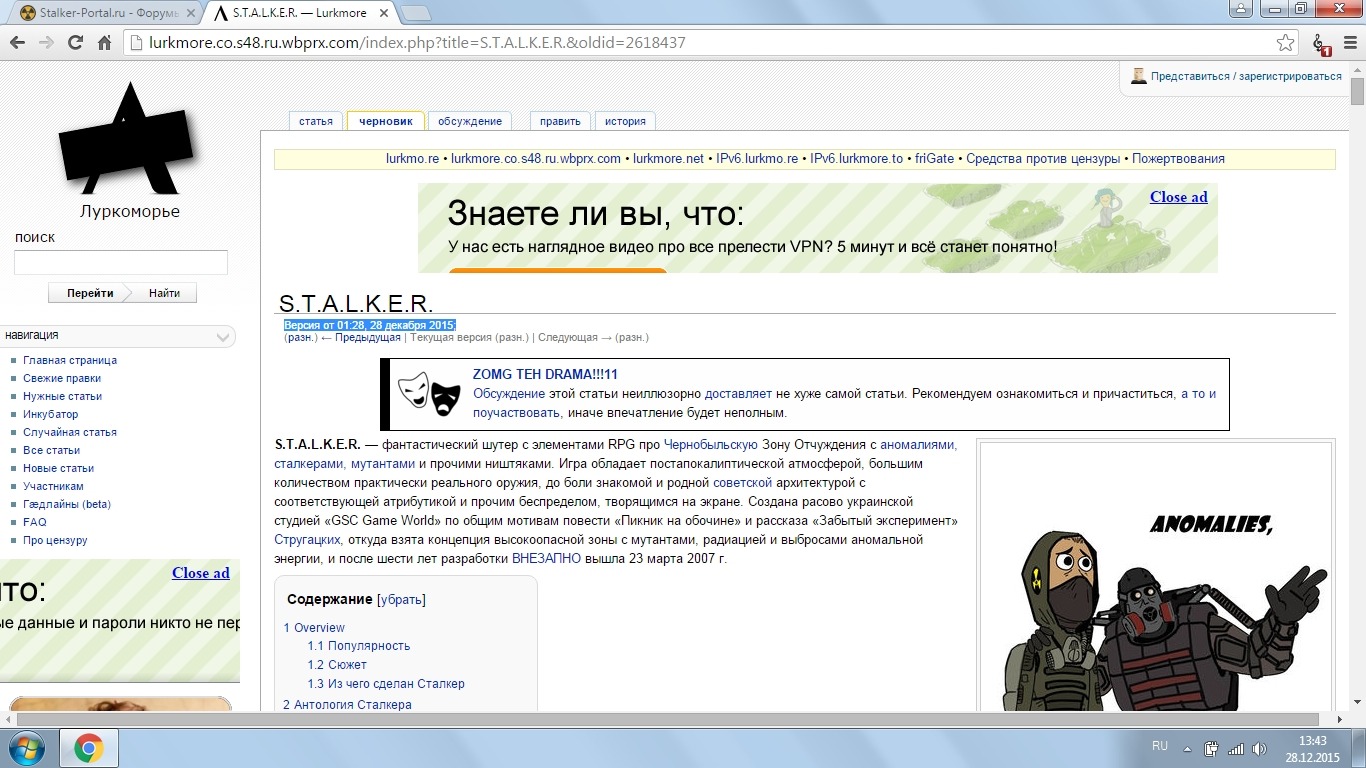1366x768 pixels.
Task: Open the история tab
Action: [625, 121]
